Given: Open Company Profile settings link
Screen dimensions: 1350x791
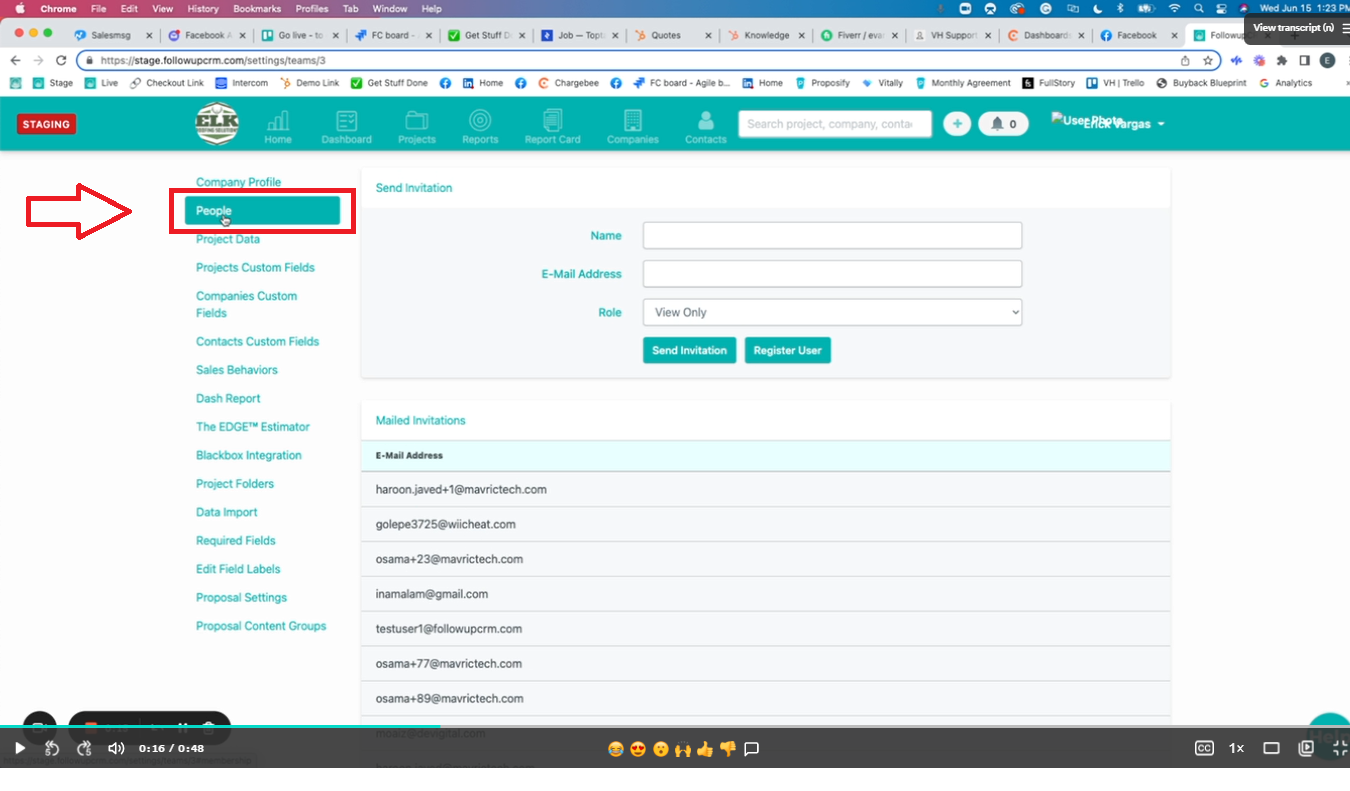Looking at the screenshot, I should 238,182.
